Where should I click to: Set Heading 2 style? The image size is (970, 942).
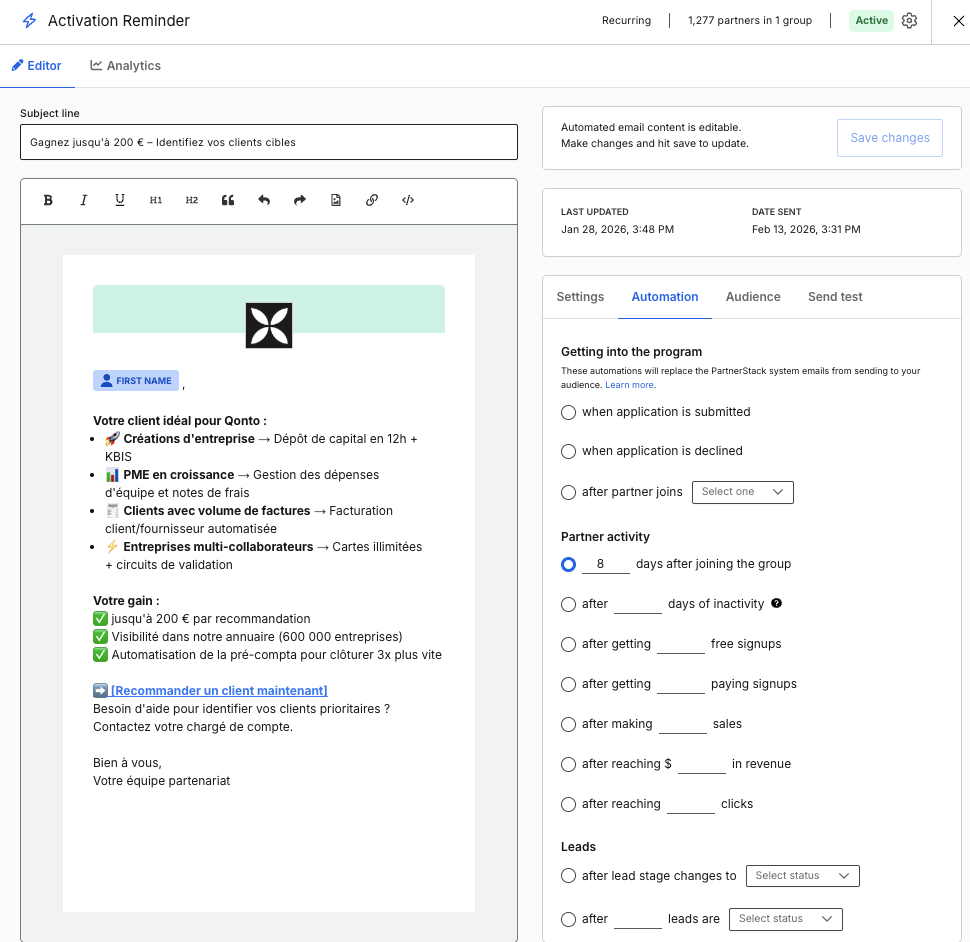(x=192, y=200)
